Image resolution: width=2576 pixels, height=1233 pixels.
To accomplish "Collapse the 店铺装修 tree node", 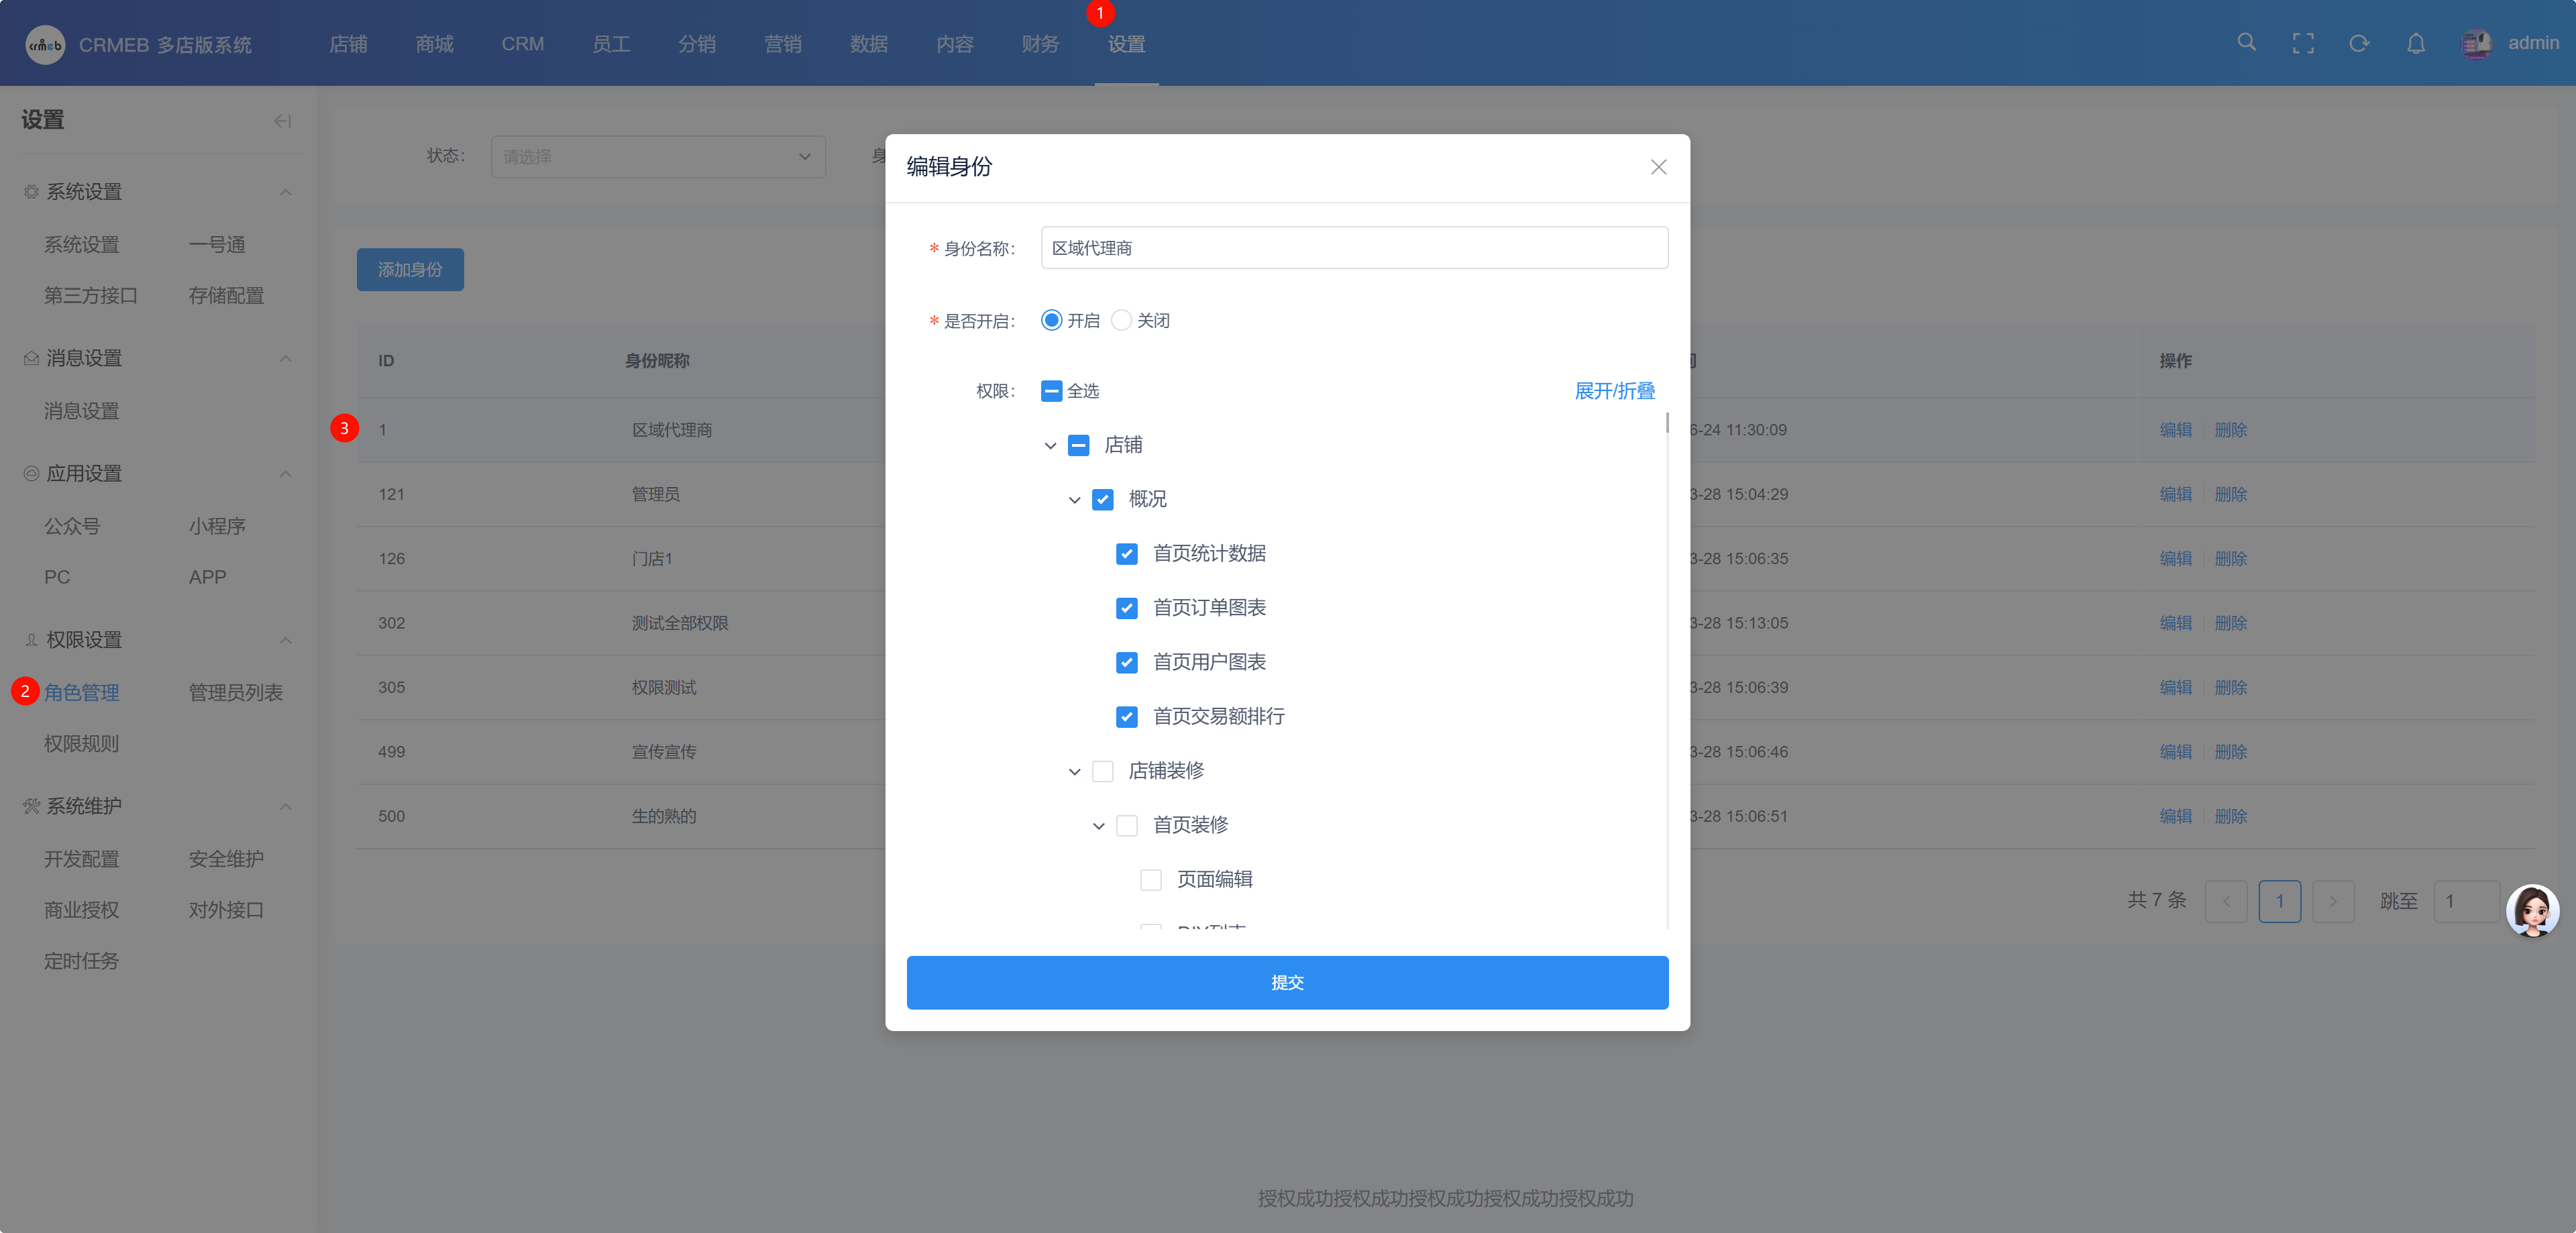I will [x=1074, y=772].
